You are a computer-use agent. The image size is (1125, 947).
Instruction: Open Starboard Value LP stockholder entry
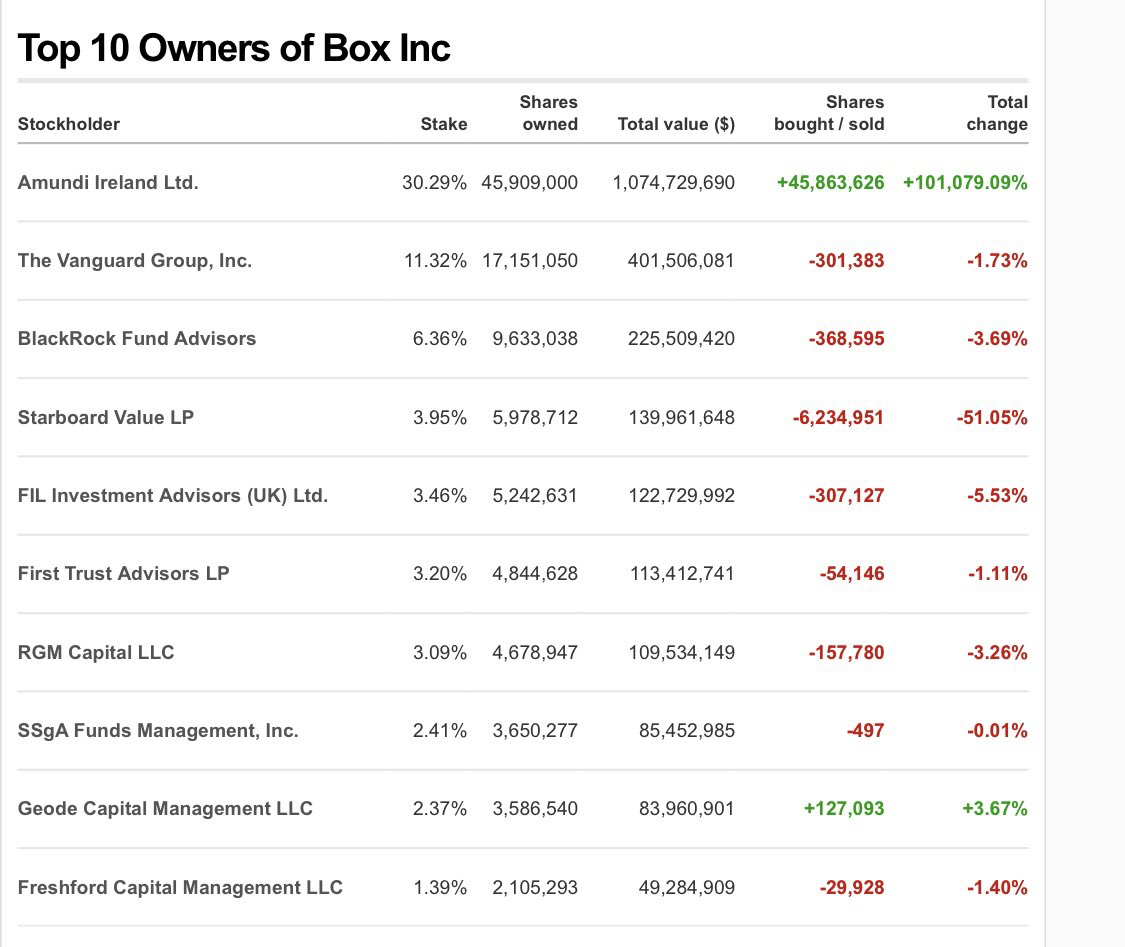click(x=105, y=418)
